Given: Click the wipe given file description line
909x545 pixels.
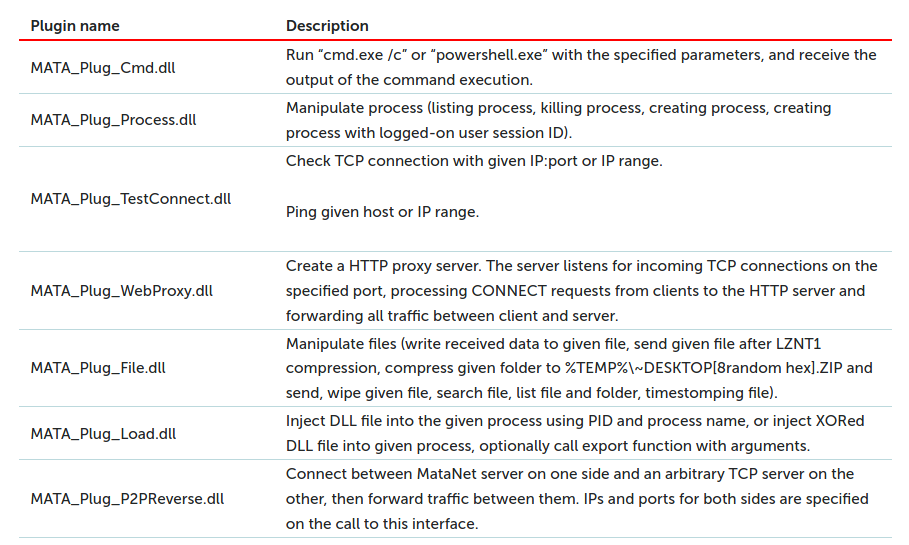Looking at the screenshot, I should [531, 393].
